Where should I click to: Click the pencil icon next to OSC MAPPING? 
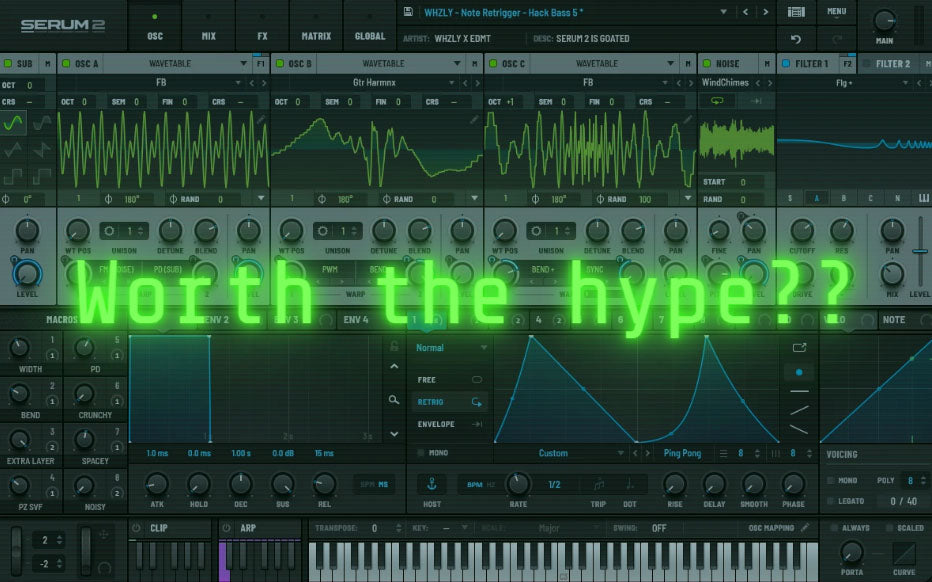[805, 527]
